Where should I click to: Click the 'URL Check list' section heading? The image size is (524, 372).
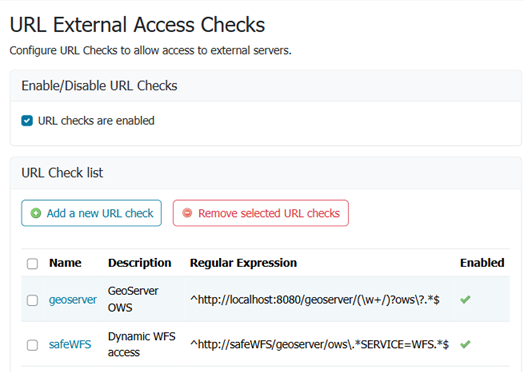[62, 173]
